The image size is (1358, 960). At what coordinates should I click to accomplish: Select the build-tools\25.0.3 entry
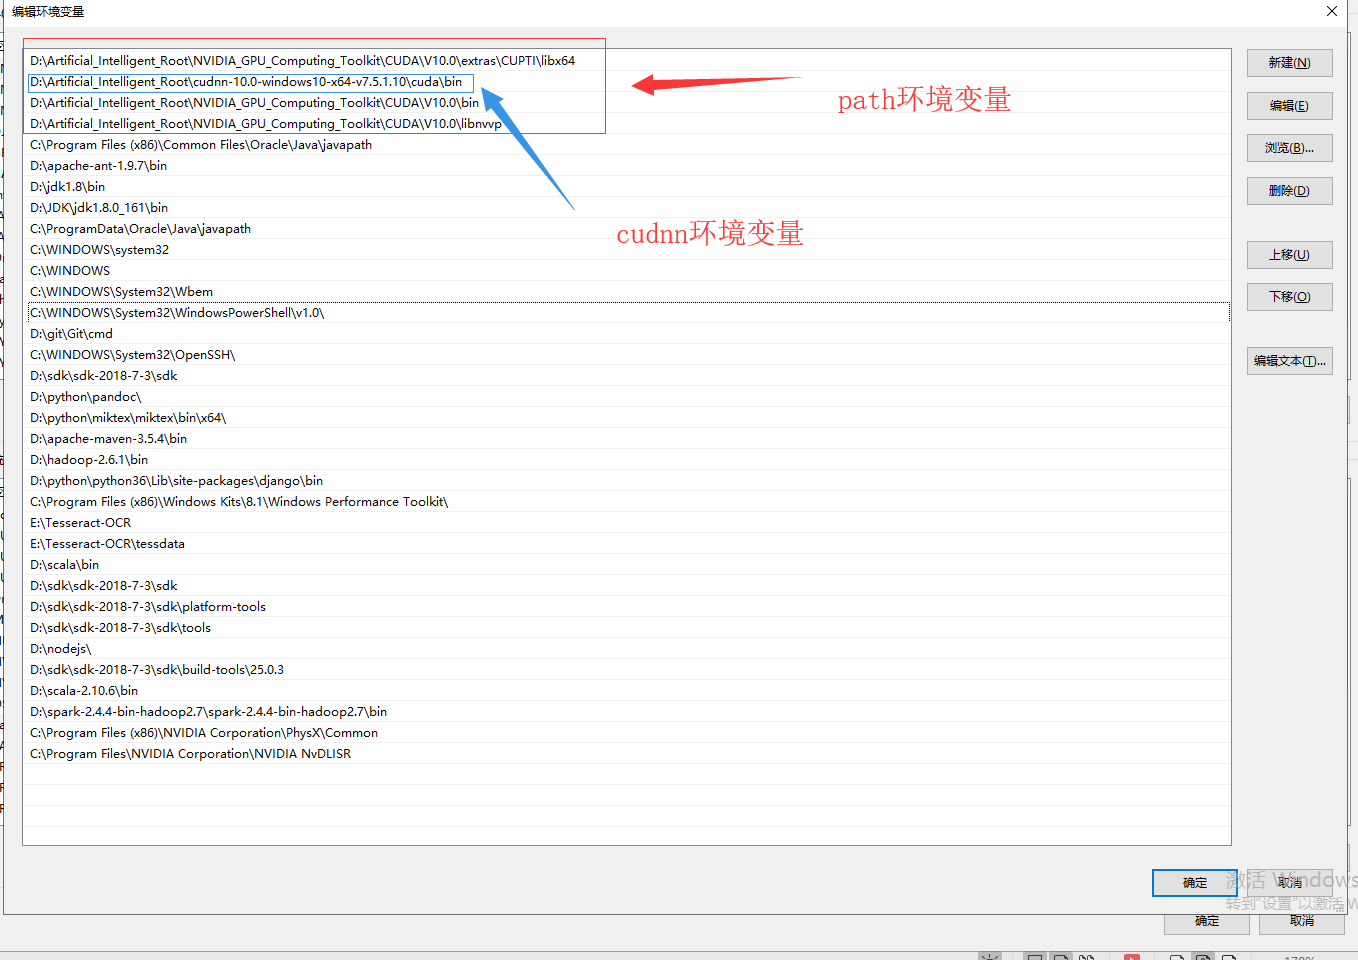[627, 670]
